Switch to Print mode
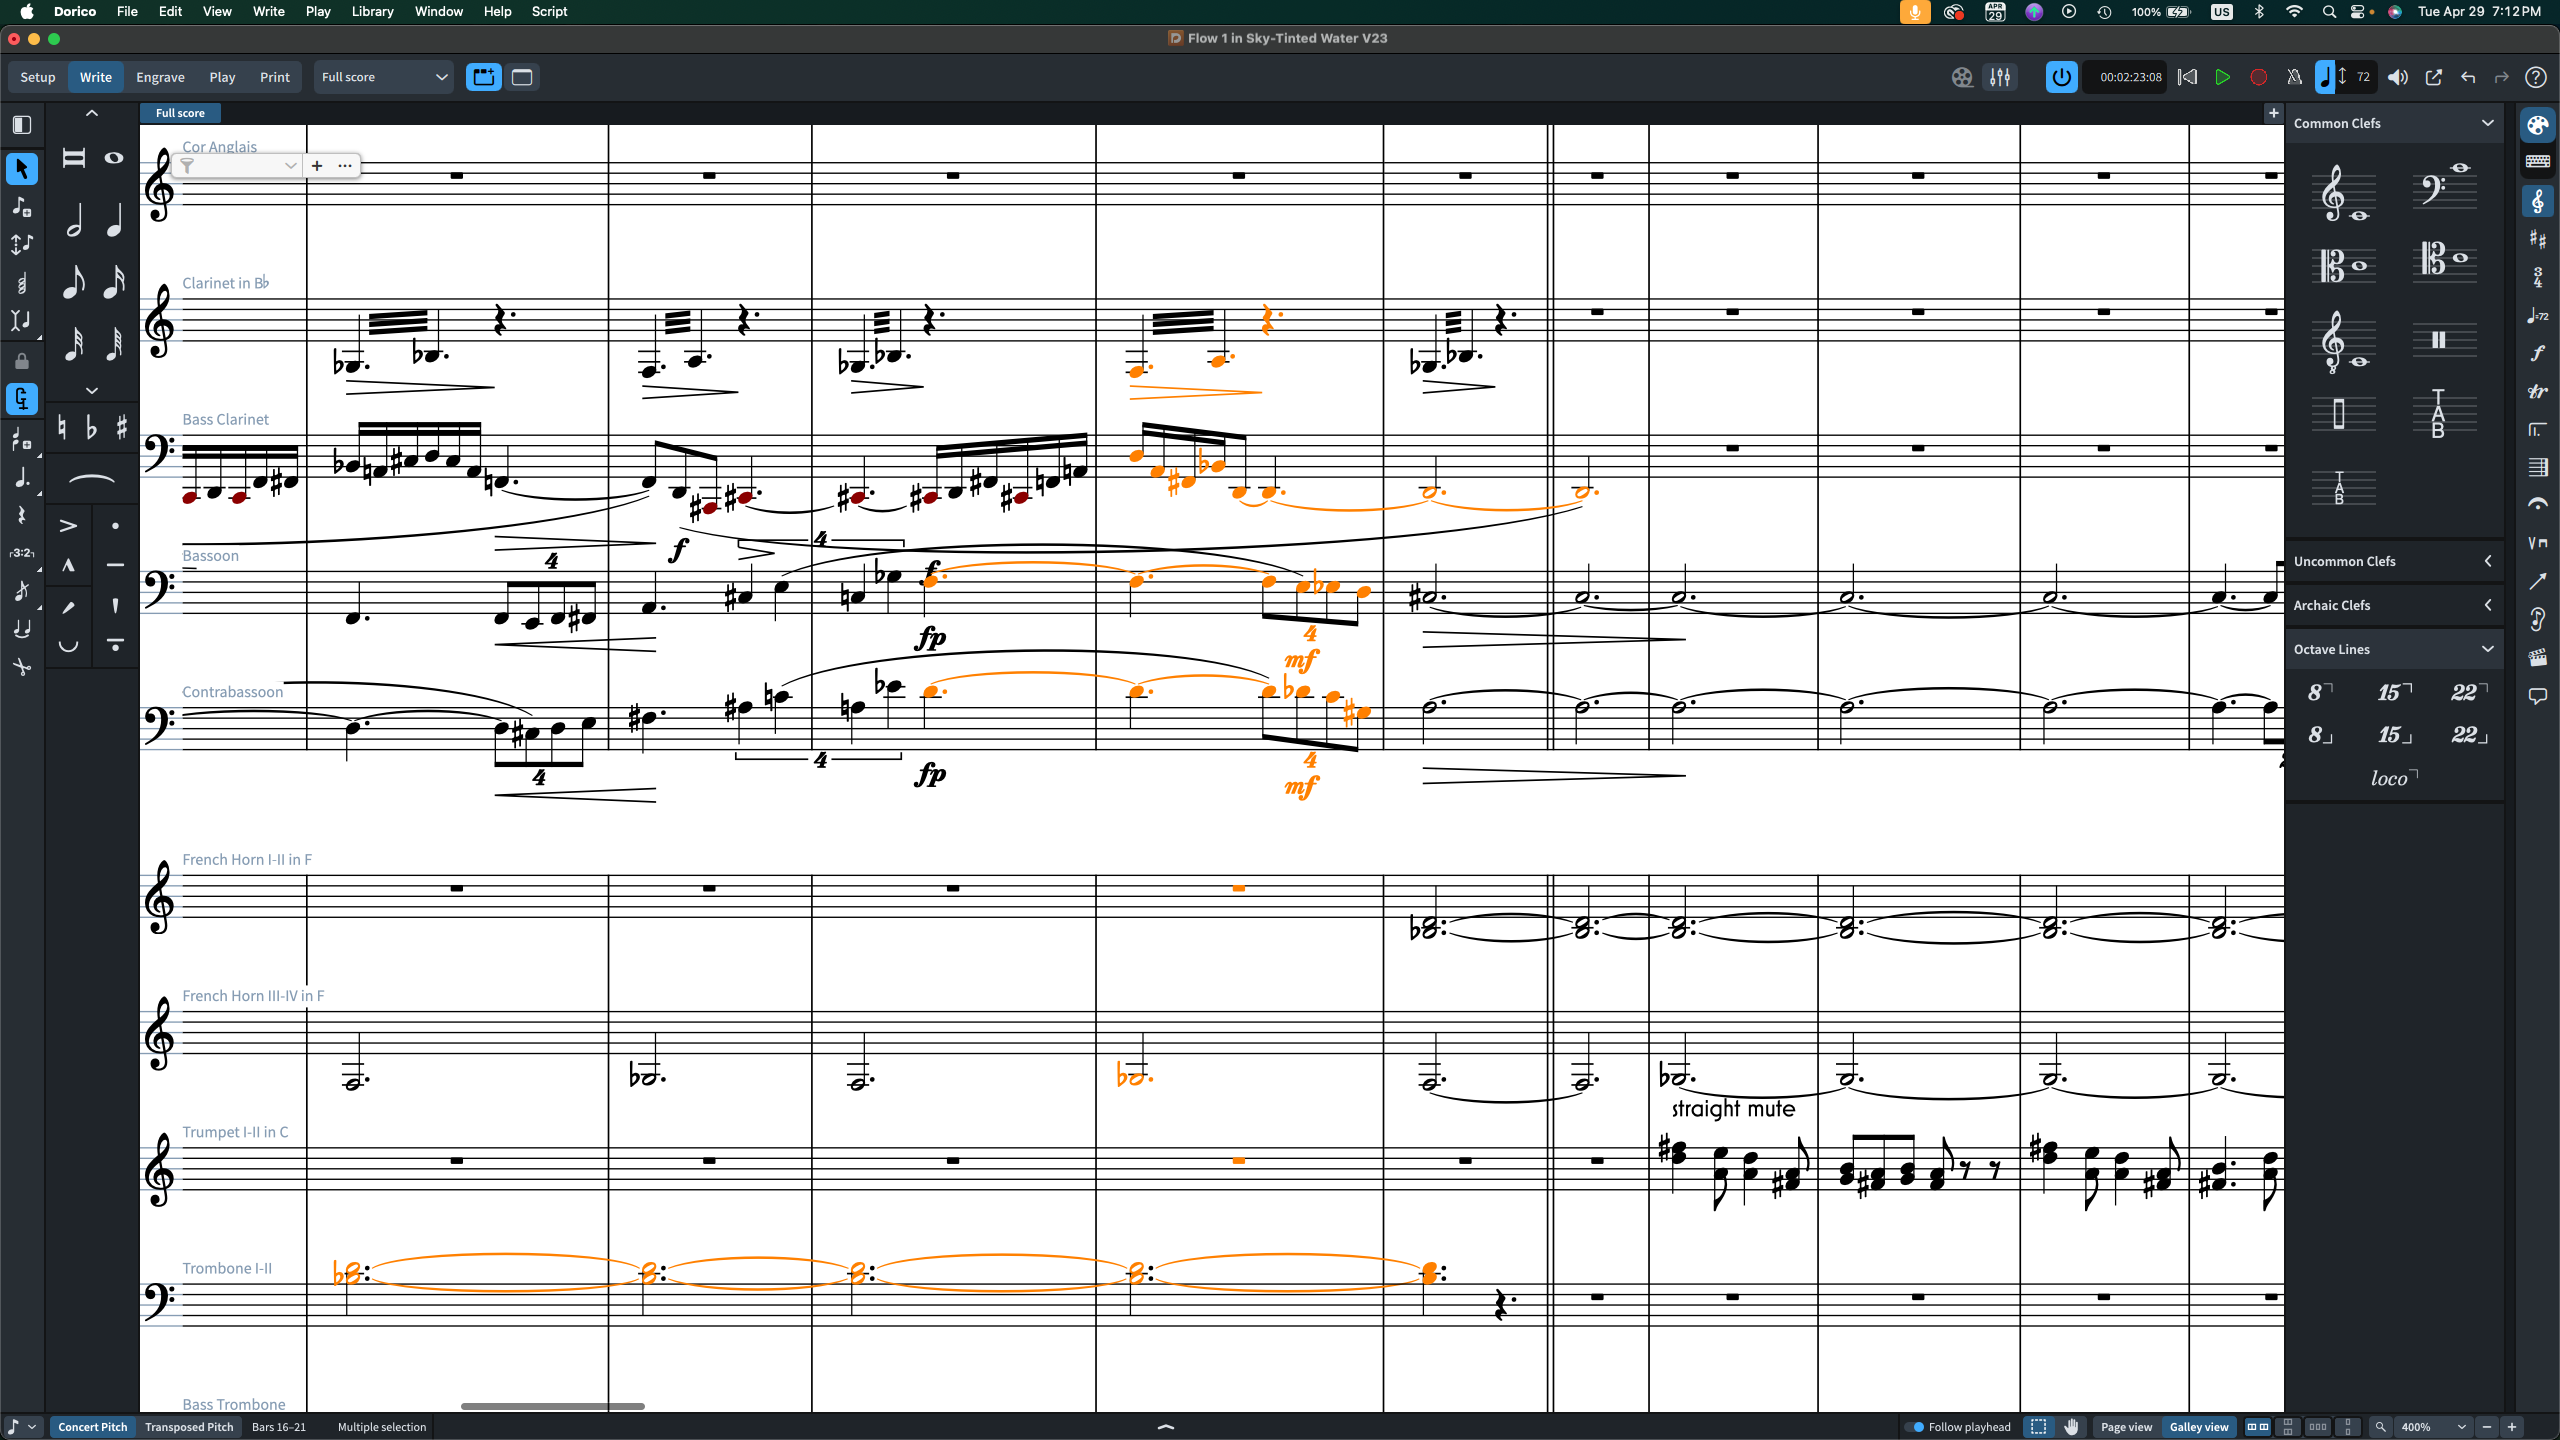This screenshot has height=1440, width=2560. (274, 77)
